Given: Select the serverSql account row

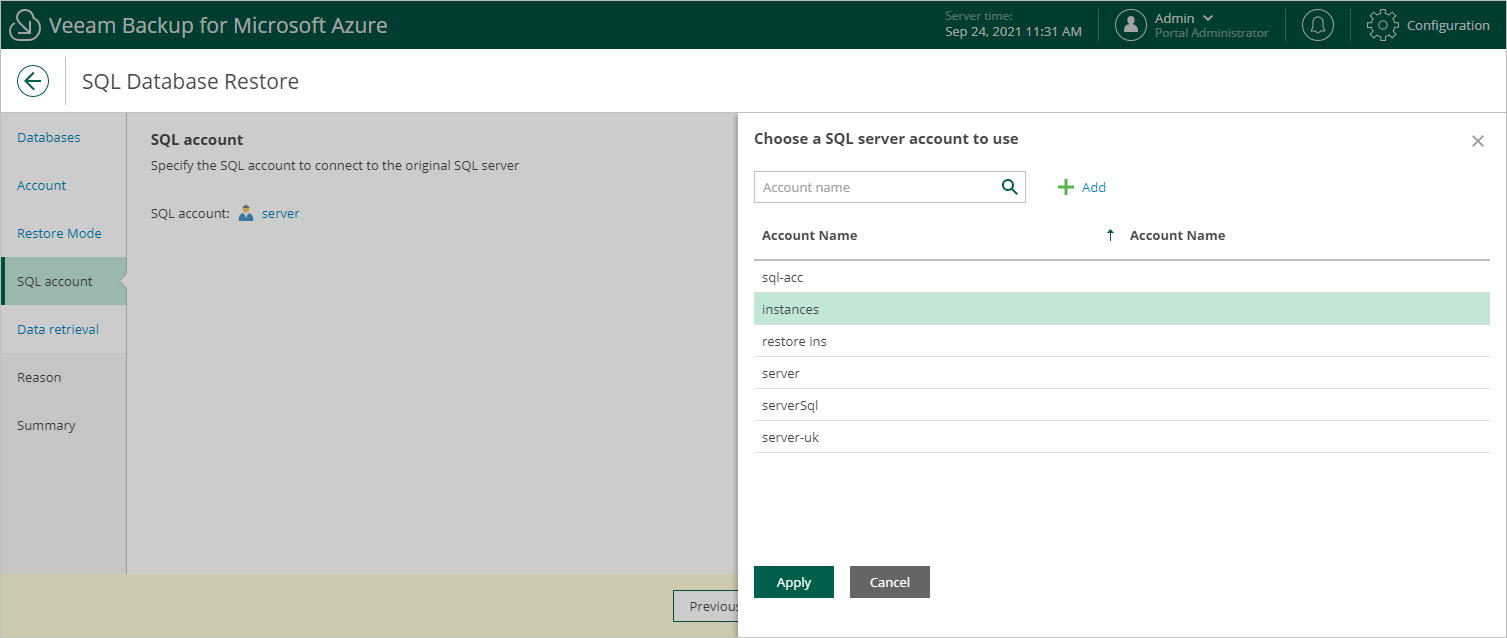Looking at the screenshot, I should coord(1122,405).
